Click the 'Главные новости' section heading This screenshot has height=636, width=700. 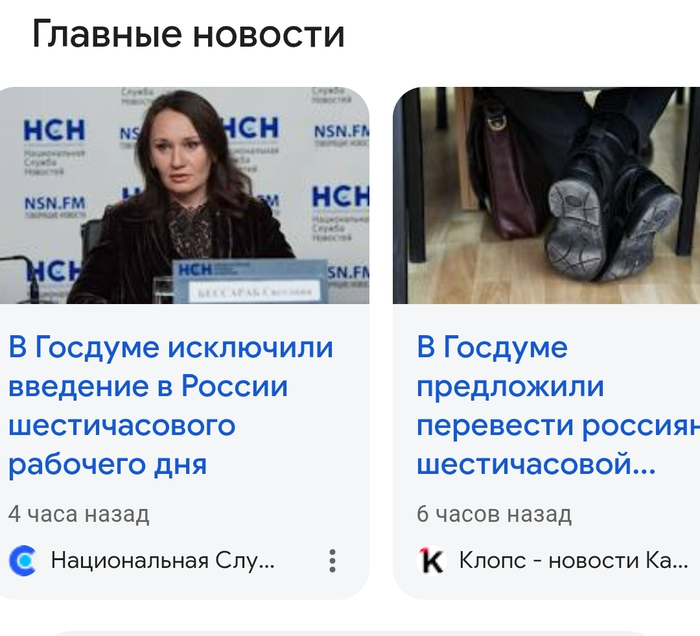pos(188,35)
